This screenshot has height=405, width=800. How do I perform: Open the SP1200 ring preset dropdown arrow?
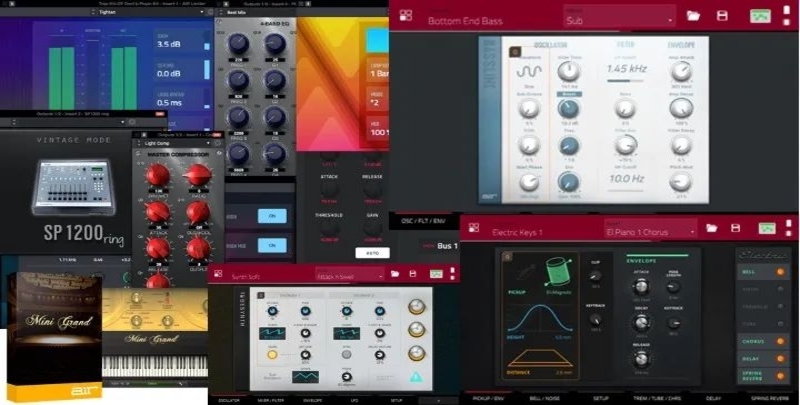click(x=122, y=122)
